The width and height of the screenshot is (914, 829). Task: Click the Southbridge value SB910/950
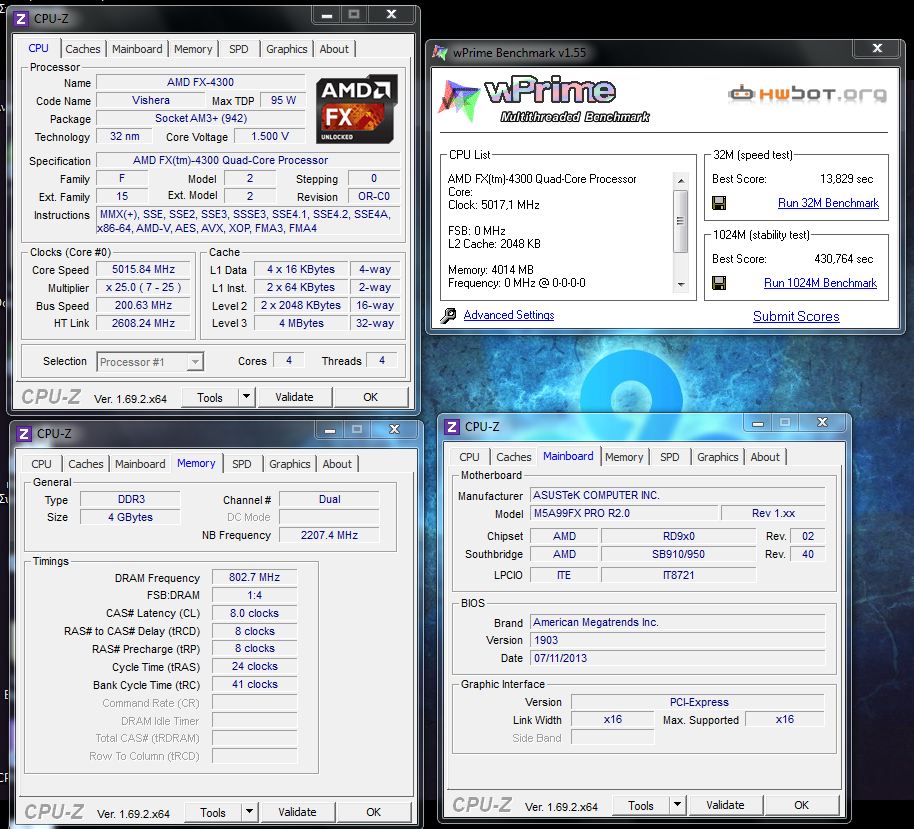(x=679, y=554)
